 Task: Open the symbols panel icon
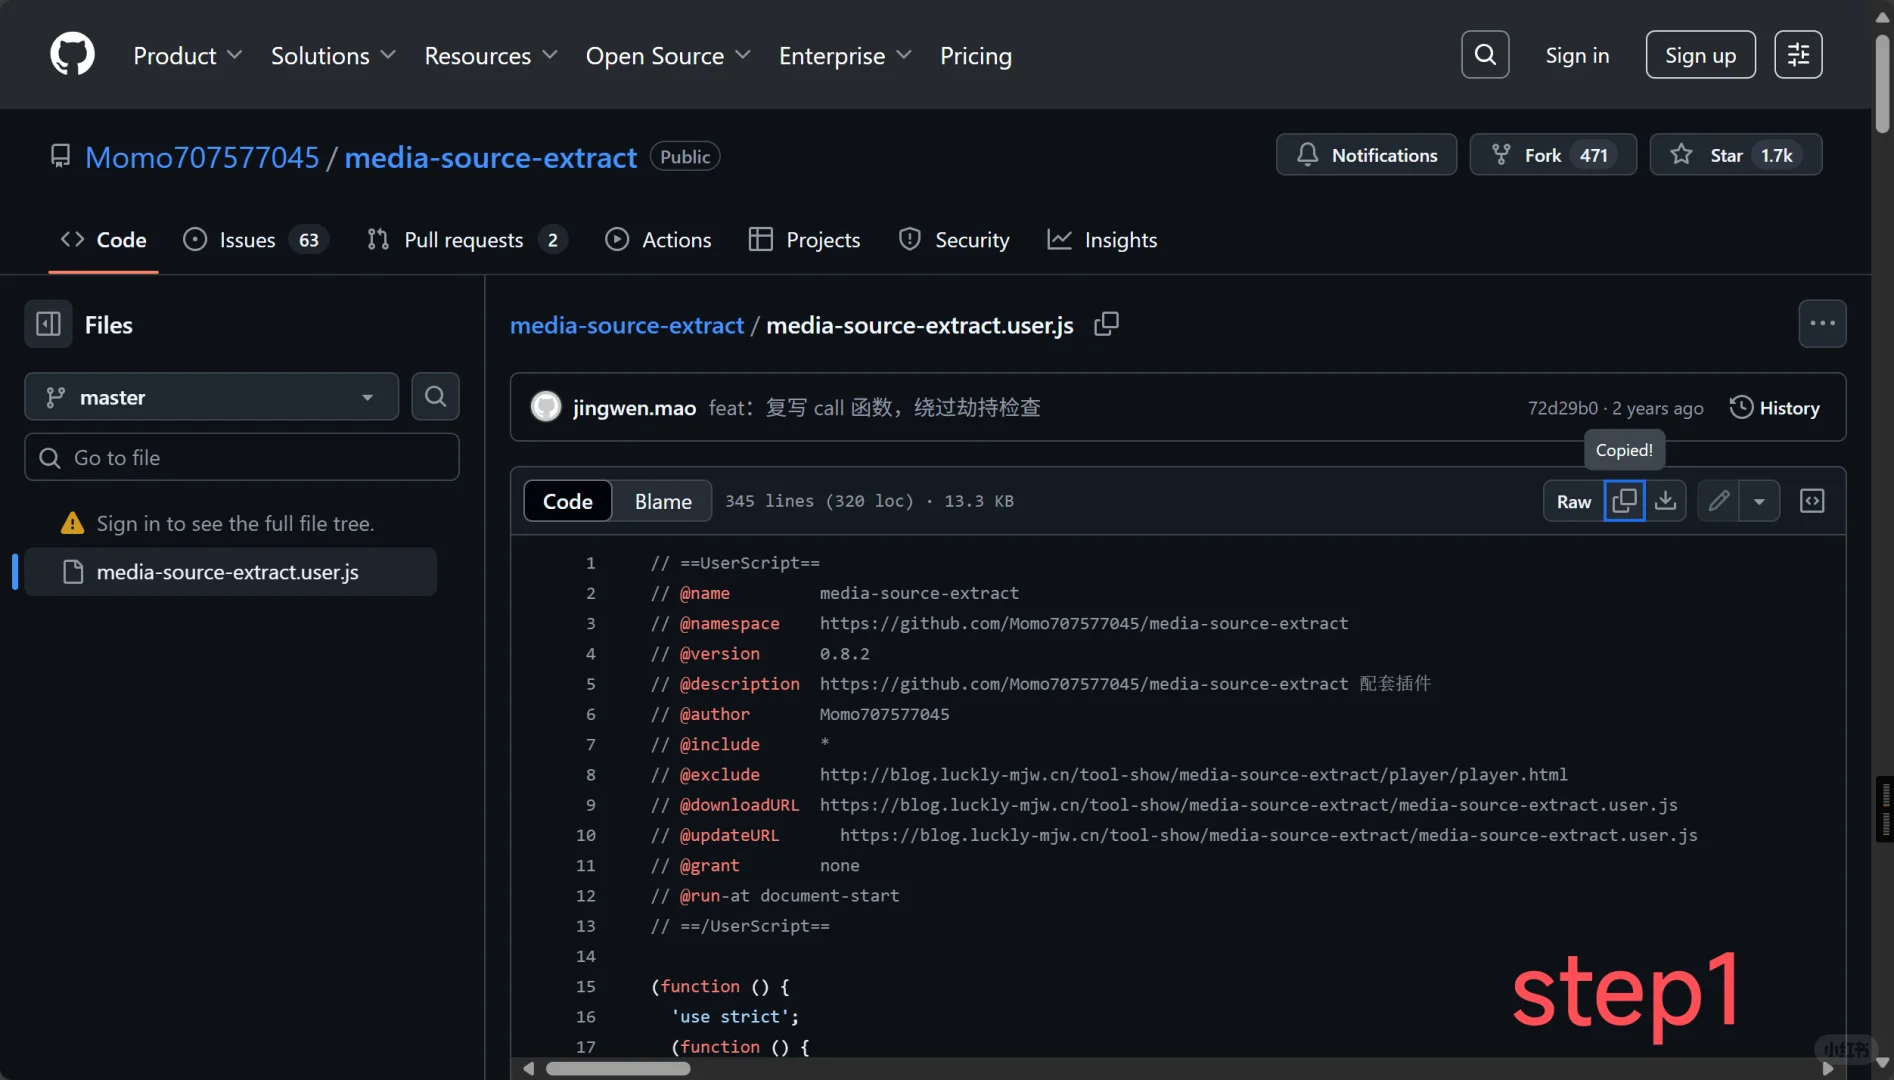tap(1812, 501)
